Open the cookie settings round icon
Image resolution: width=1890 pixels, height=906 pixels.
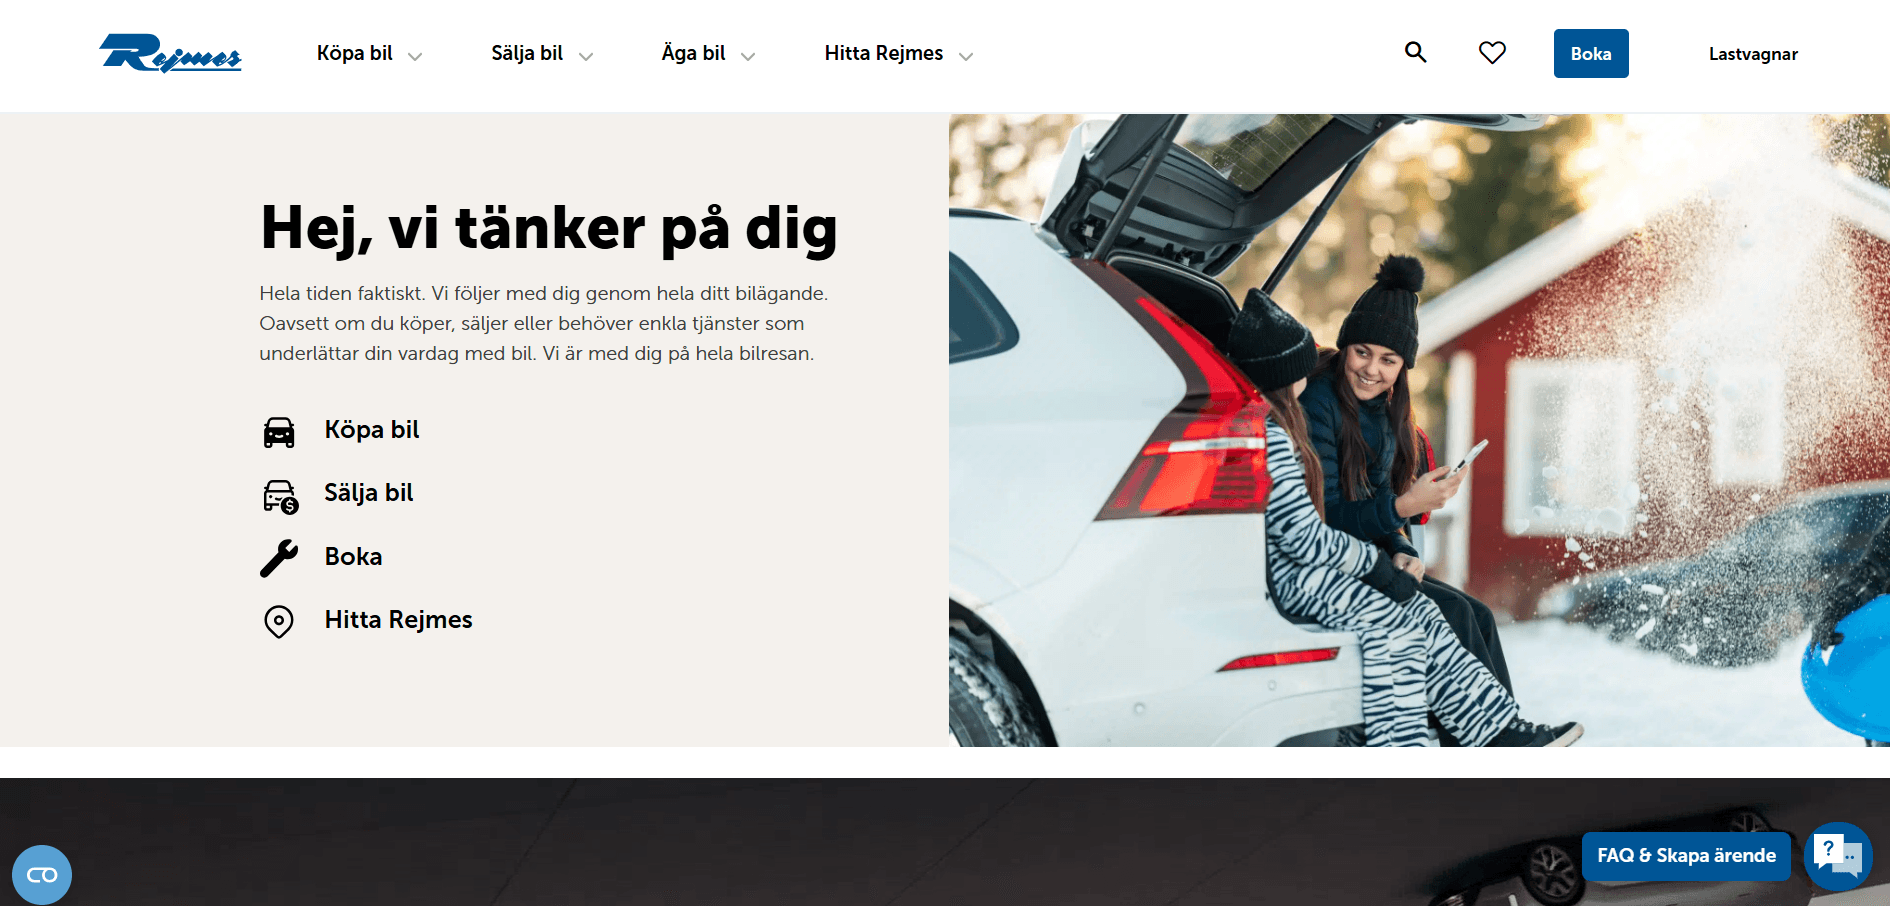click(x=42, y=875)
